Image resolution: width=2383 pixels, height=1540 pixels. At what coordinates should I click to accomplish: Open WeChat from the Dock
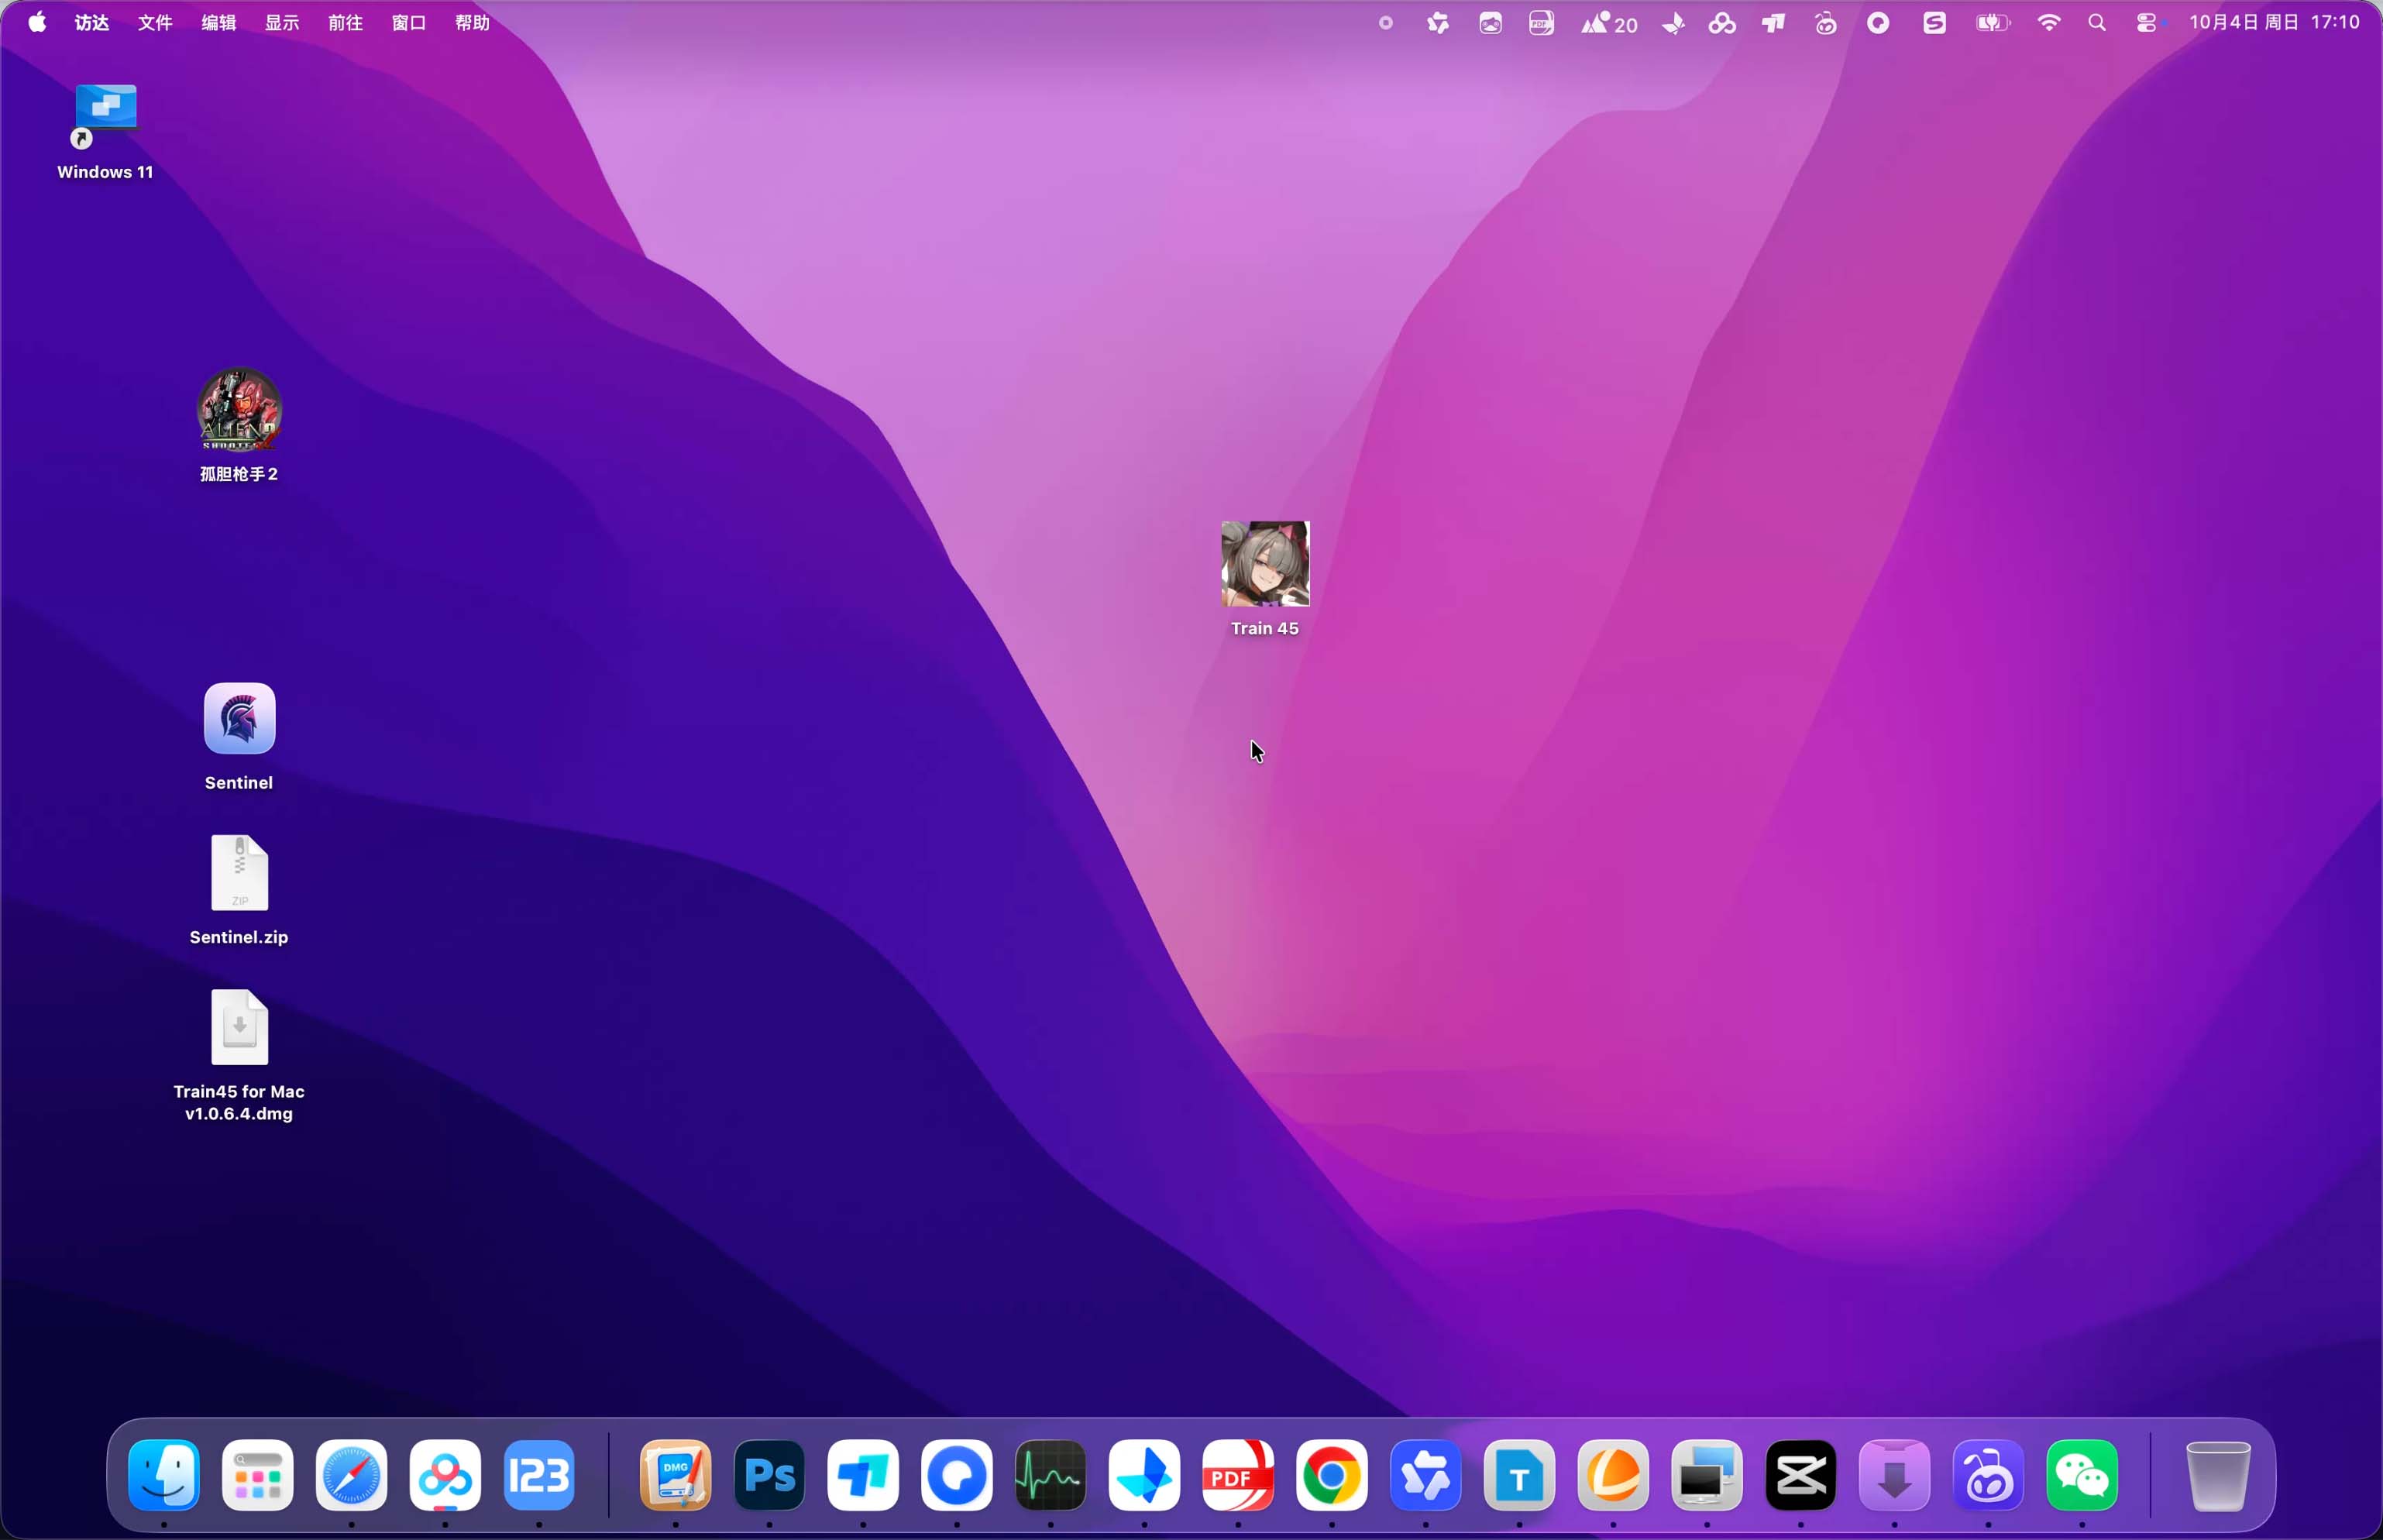tap(2082, 1475)
